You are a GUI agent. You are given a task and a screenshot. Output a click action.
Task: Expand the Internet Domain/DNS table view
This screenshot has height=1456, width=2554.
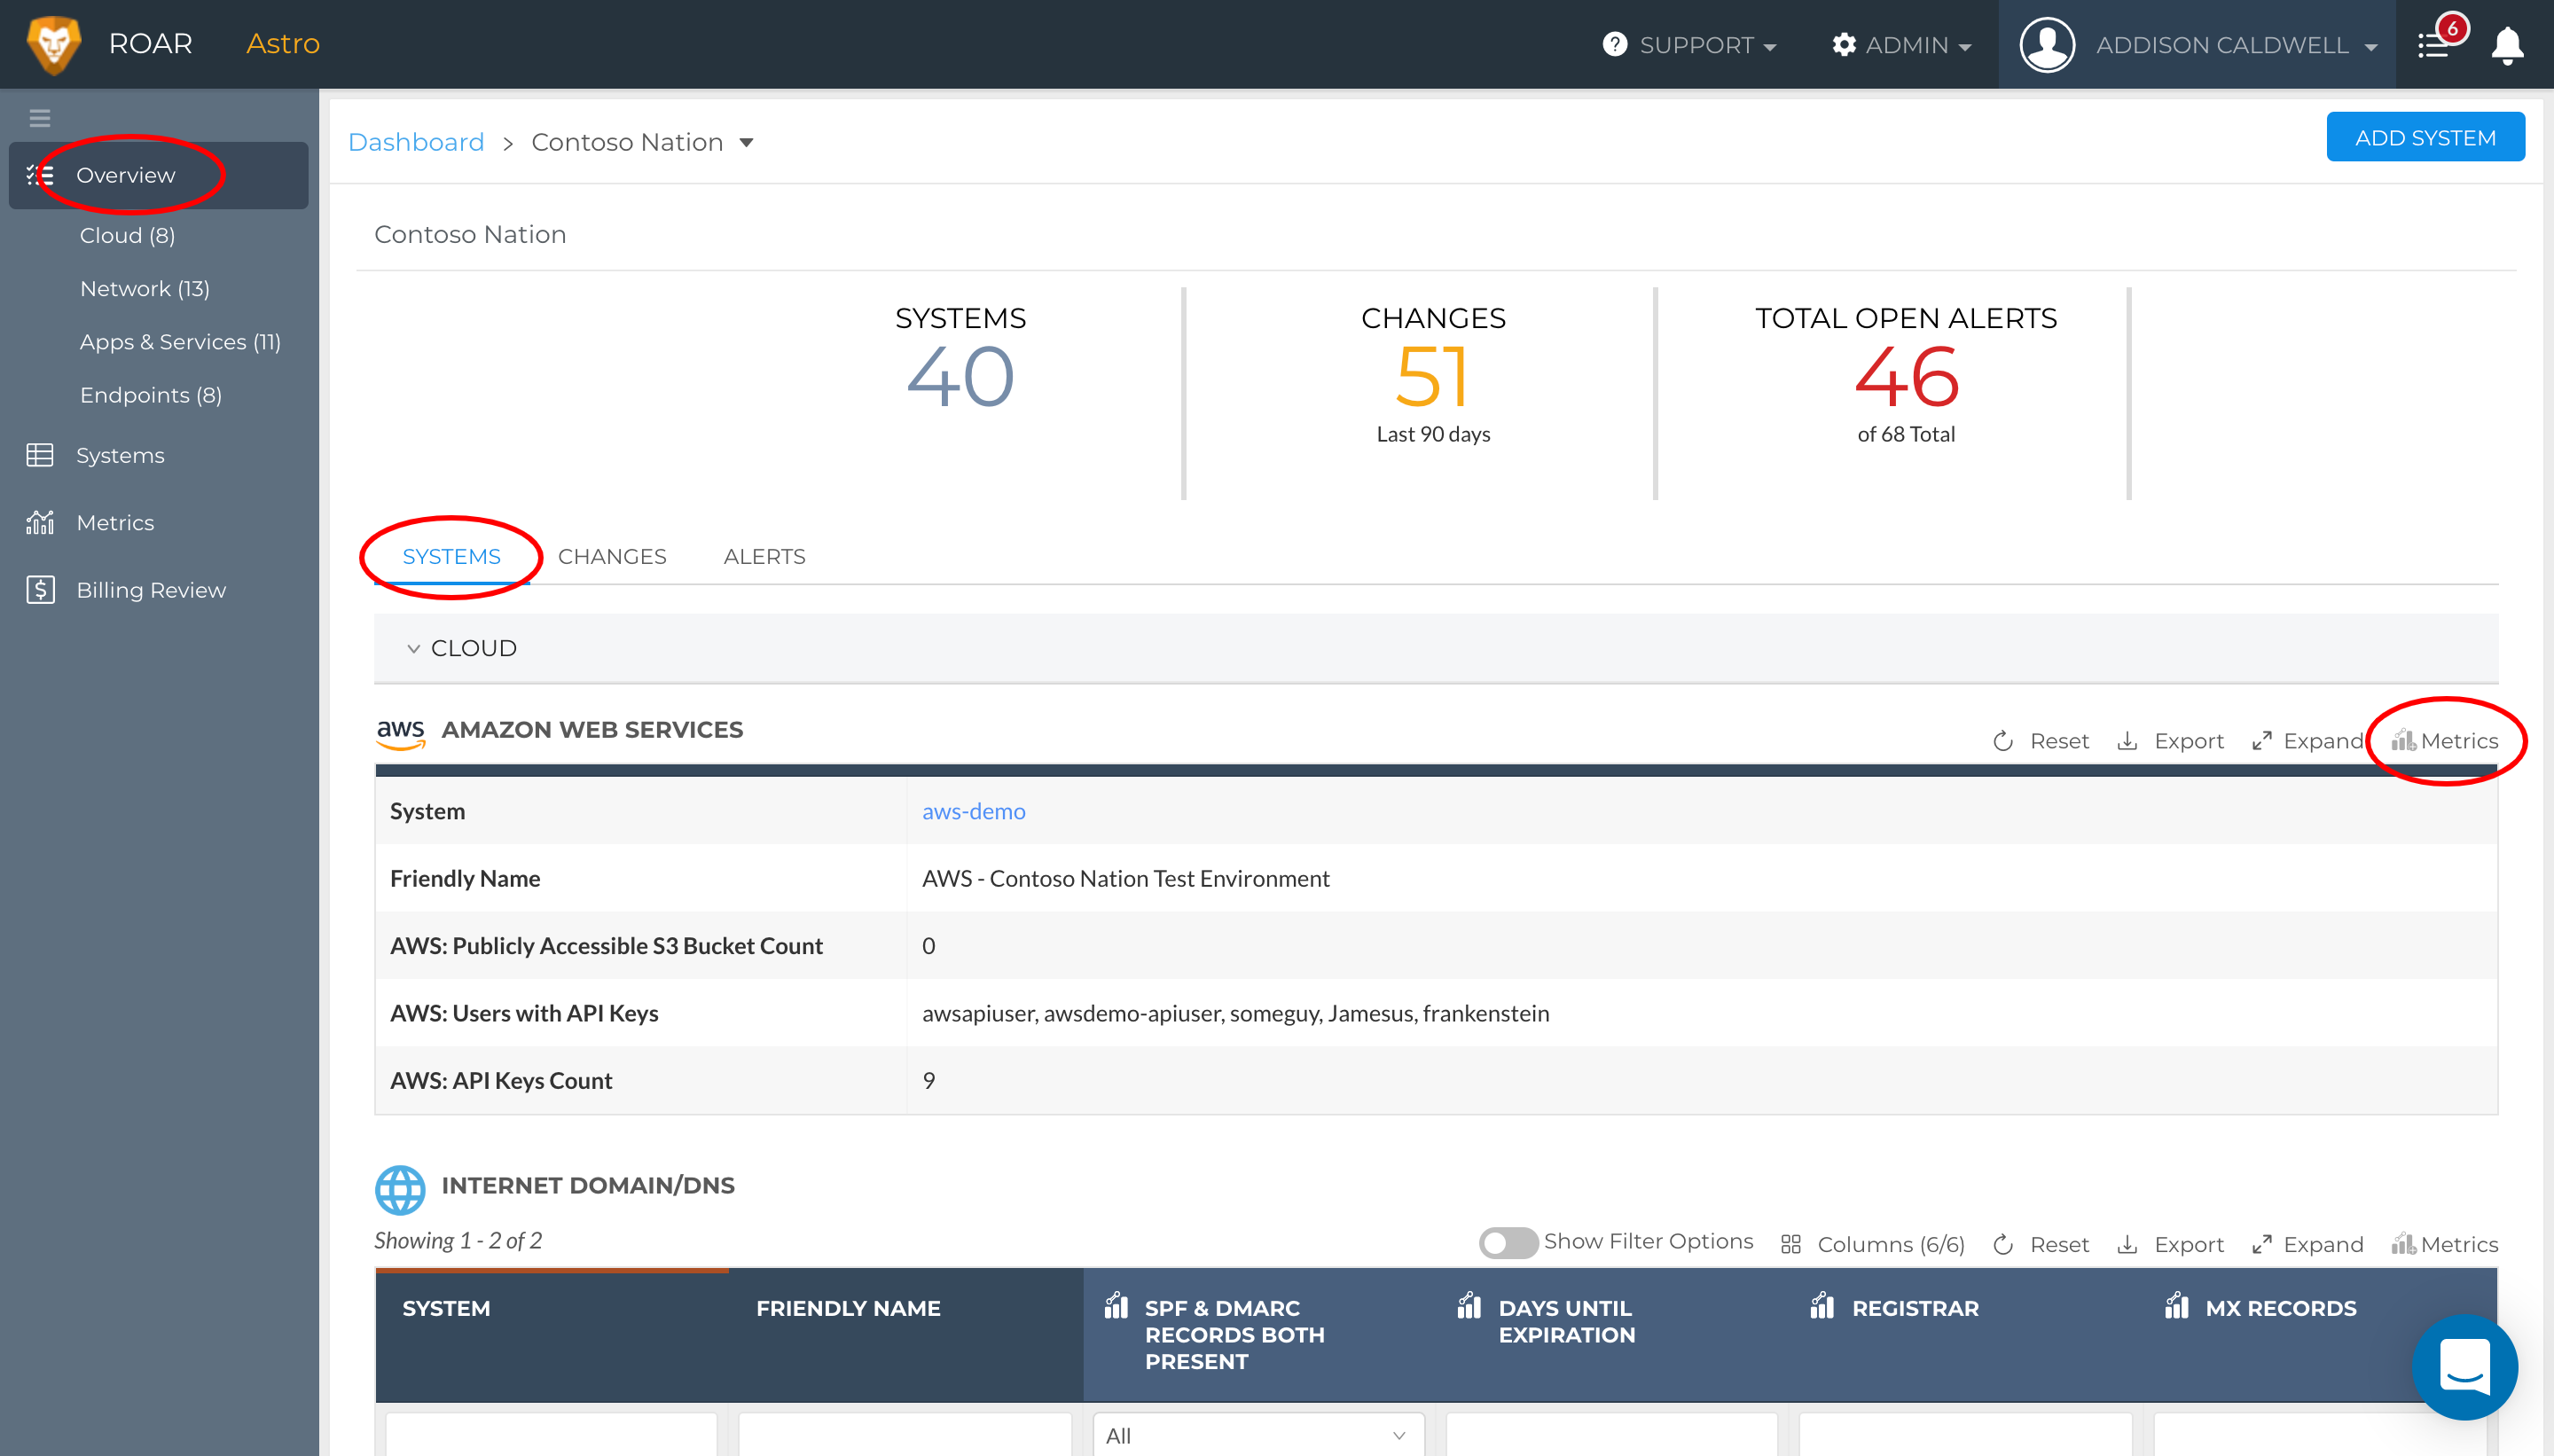pyautogui.click(x=2308, y=1244)
